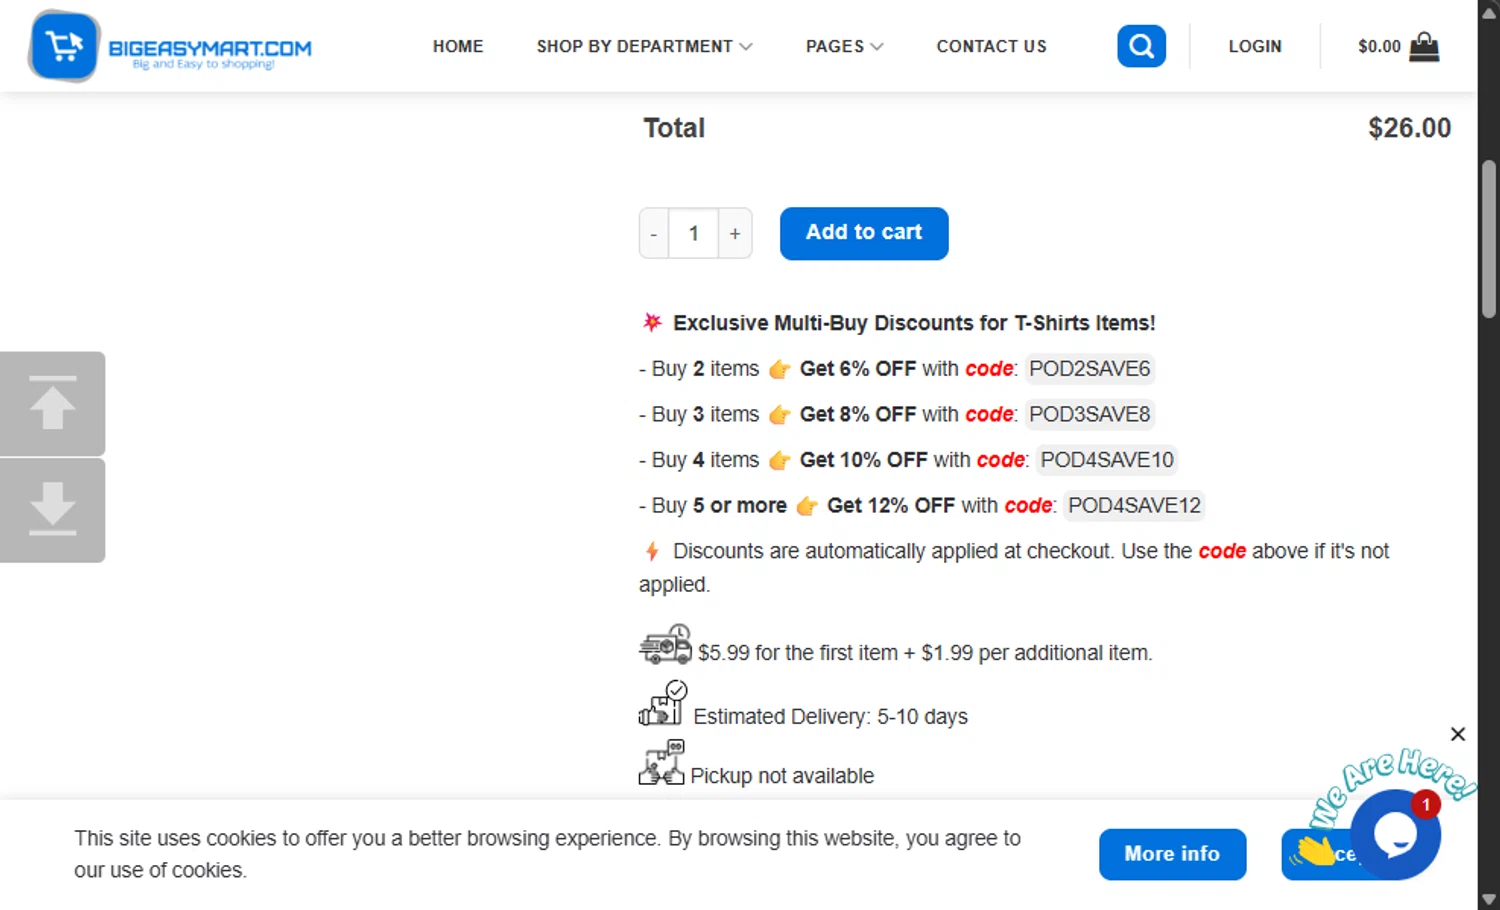Click the delivery truck shipping icon
1500x910 pixels.
pyautogui.click(x=665, y=645)
